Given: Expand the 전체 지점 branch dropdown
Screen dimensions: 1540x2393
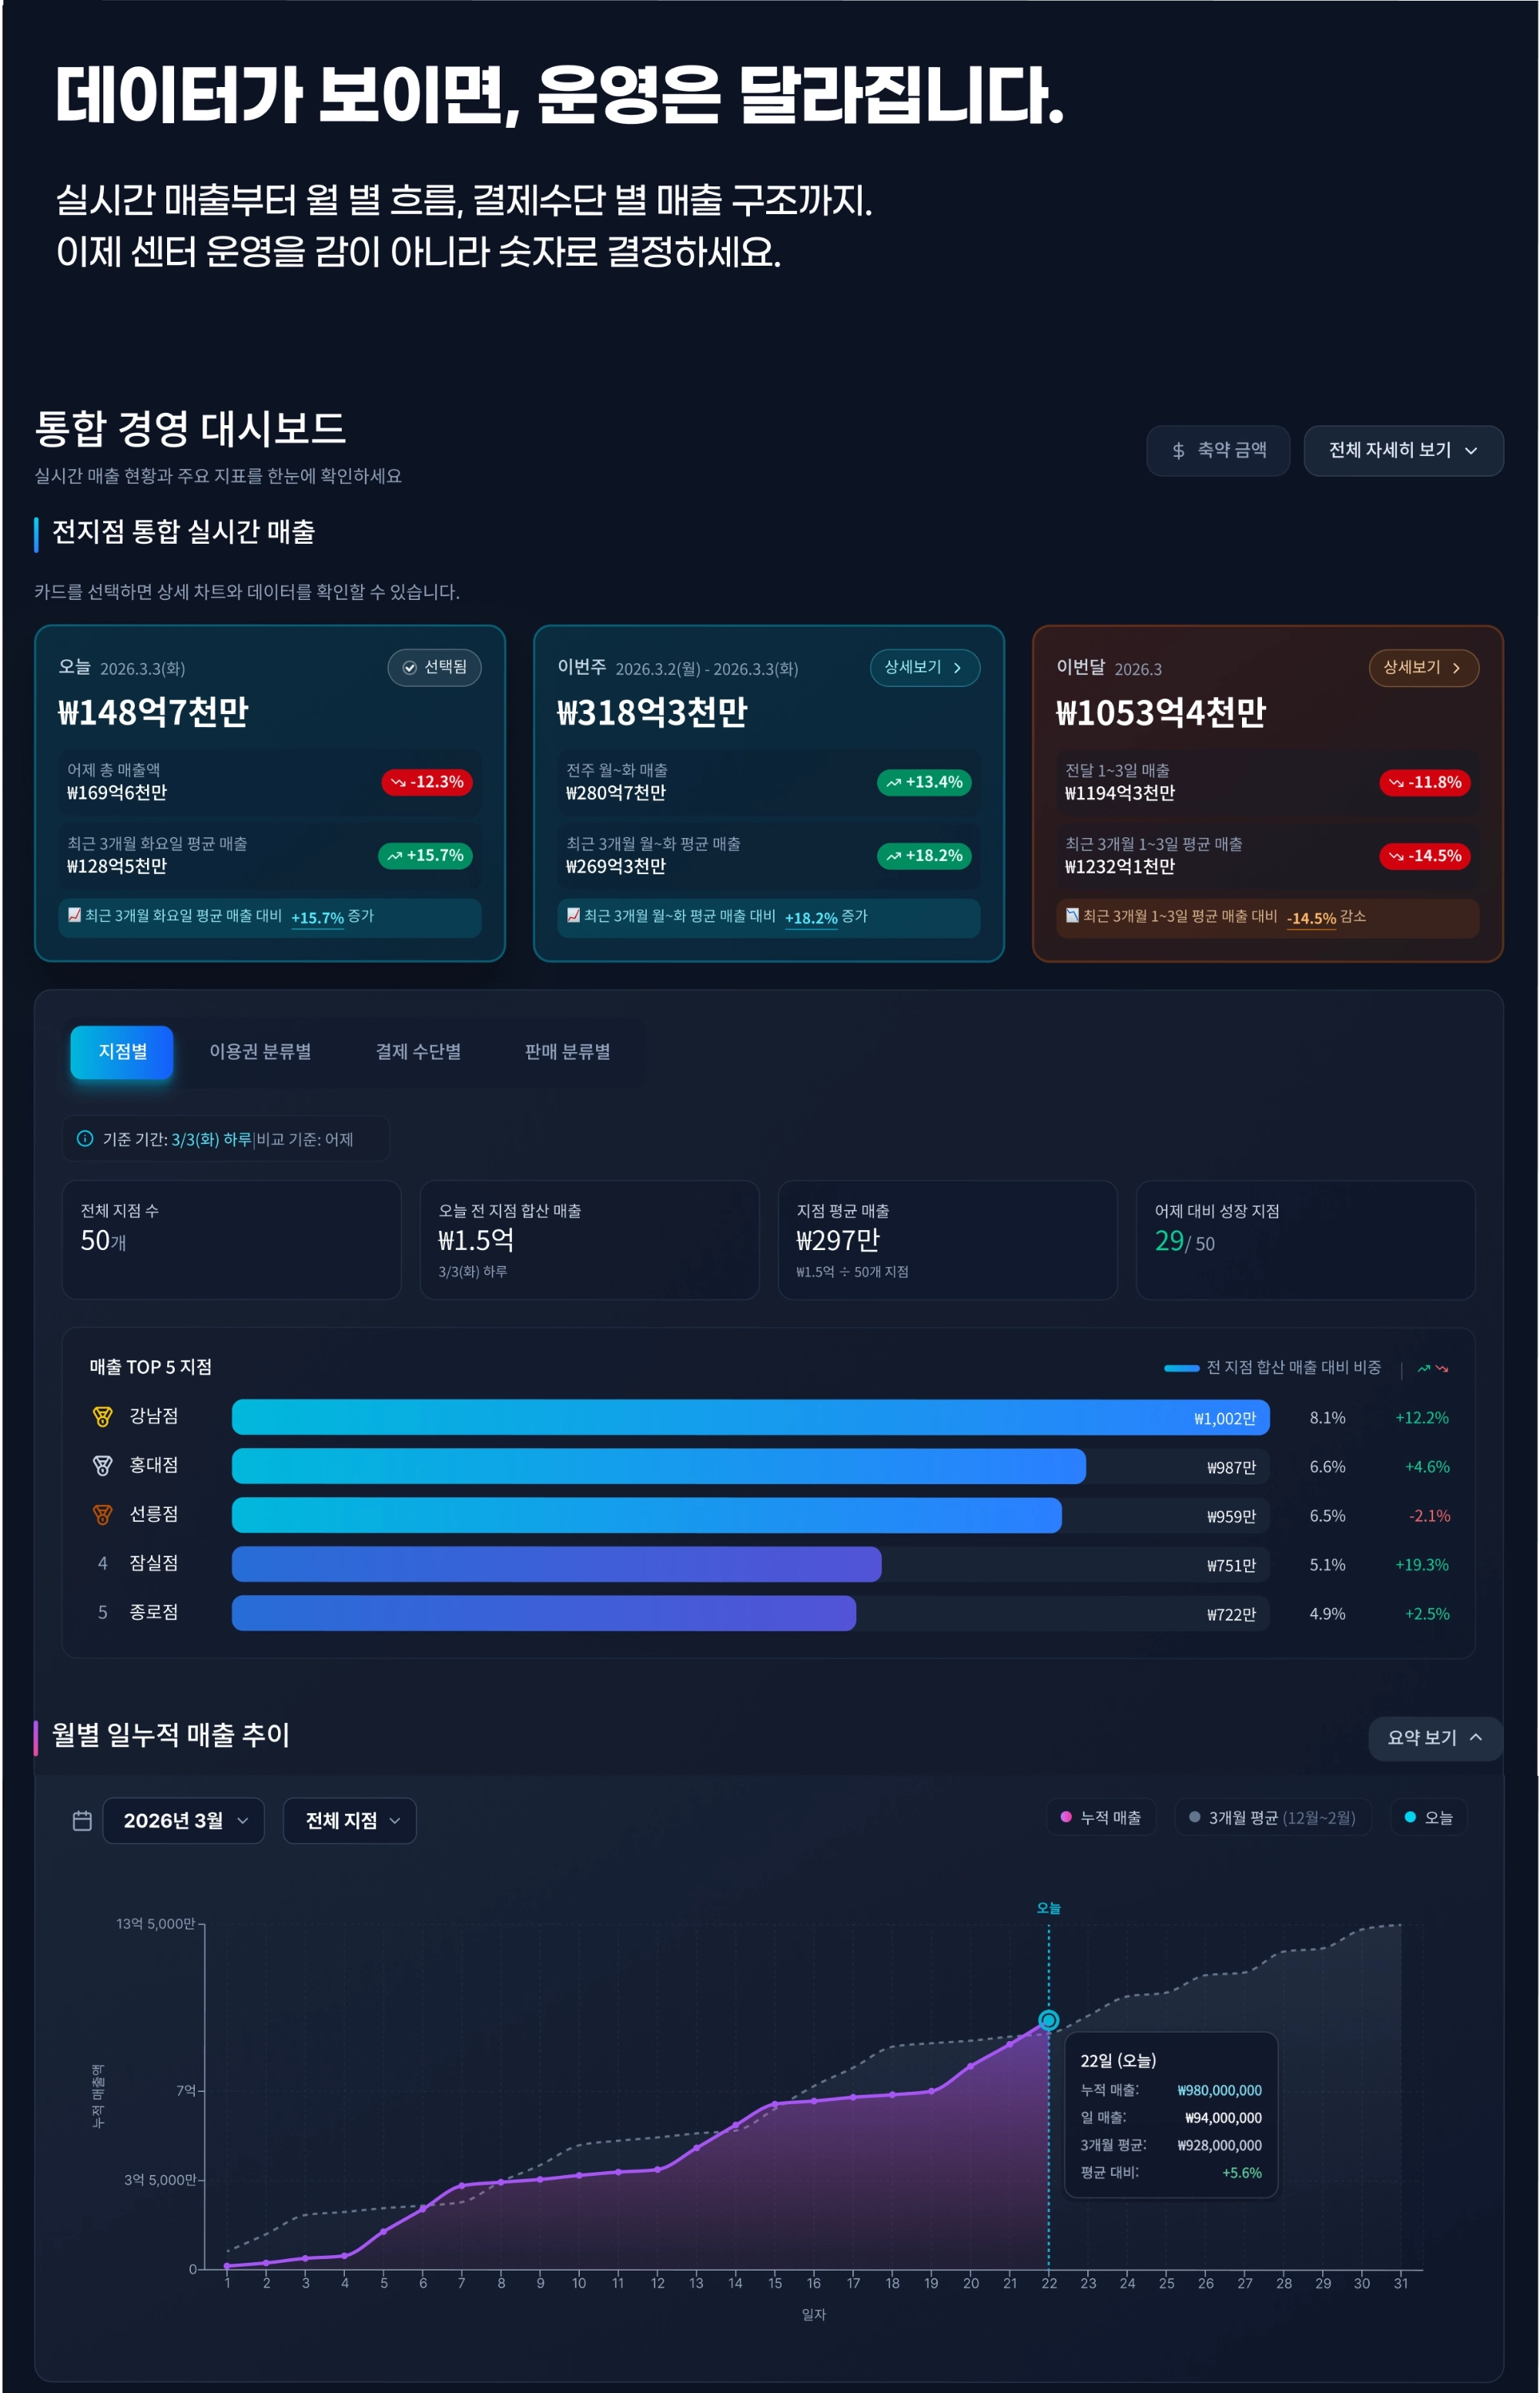Looking at the screenshot, I should pyautogui.click(x=350, y=1821).
